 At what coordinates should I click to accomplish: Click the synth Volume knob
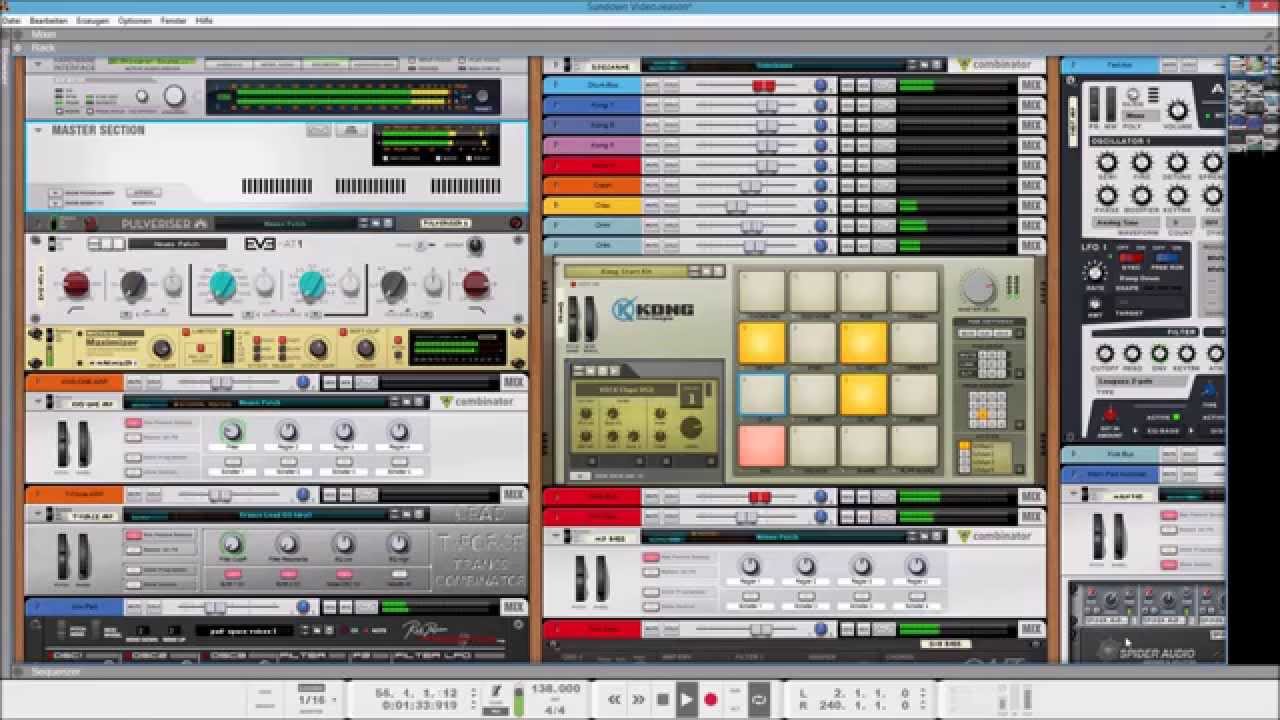pyautogui.click(x=1178, y=111)
